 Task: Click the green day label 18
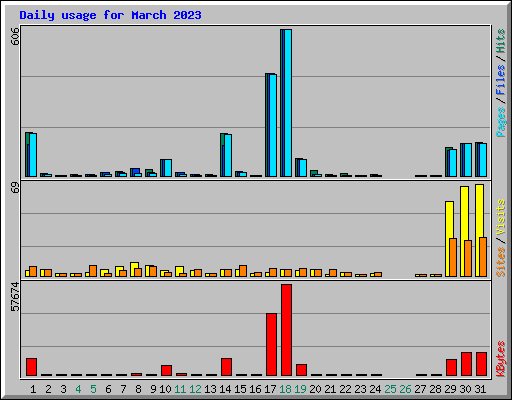tap(285, 389)
